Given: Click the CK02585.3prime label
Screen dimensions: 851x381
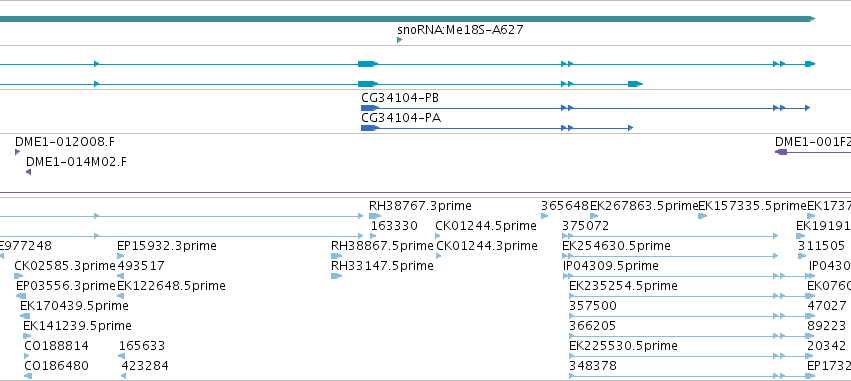Looking at the screenshot, I should (65, 266).
